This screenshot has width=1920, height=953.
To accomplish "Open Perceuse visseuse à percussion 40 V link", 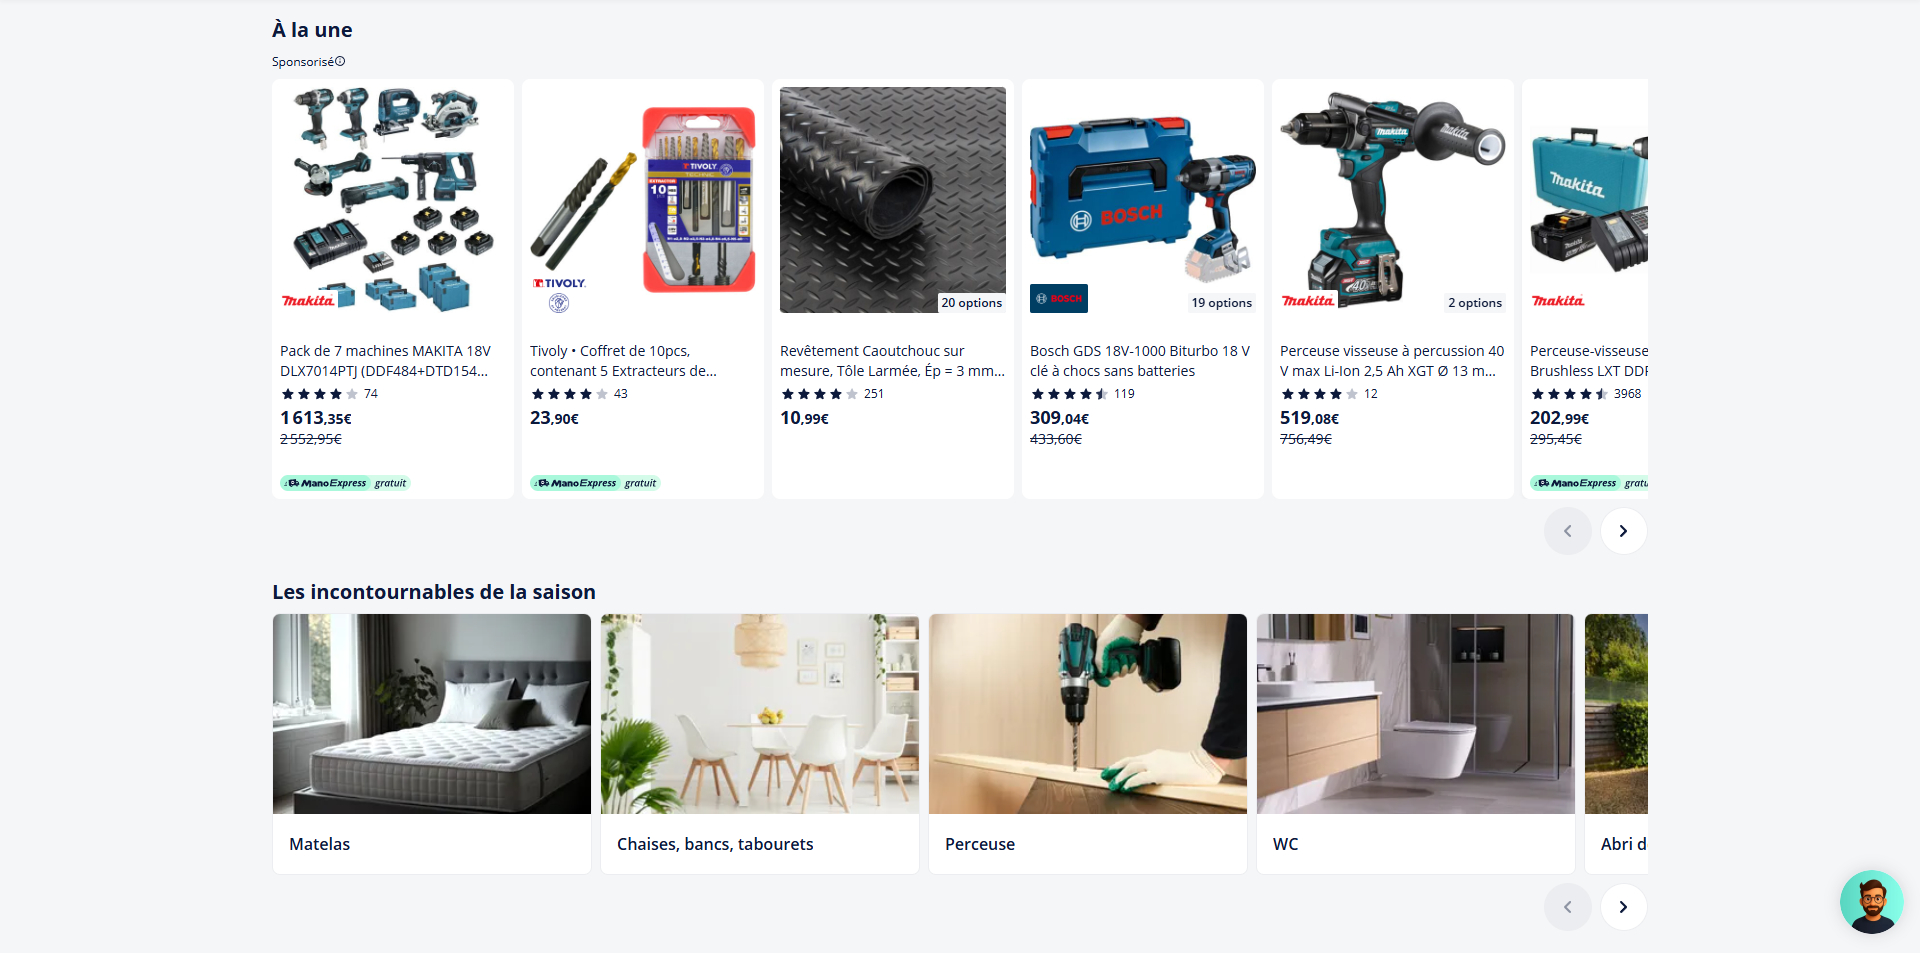I will point(1392,361).
